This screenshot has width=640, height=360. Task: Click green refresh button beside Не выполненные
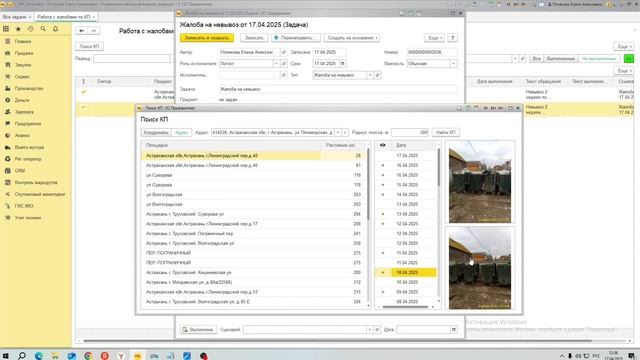tap(629, 59)
